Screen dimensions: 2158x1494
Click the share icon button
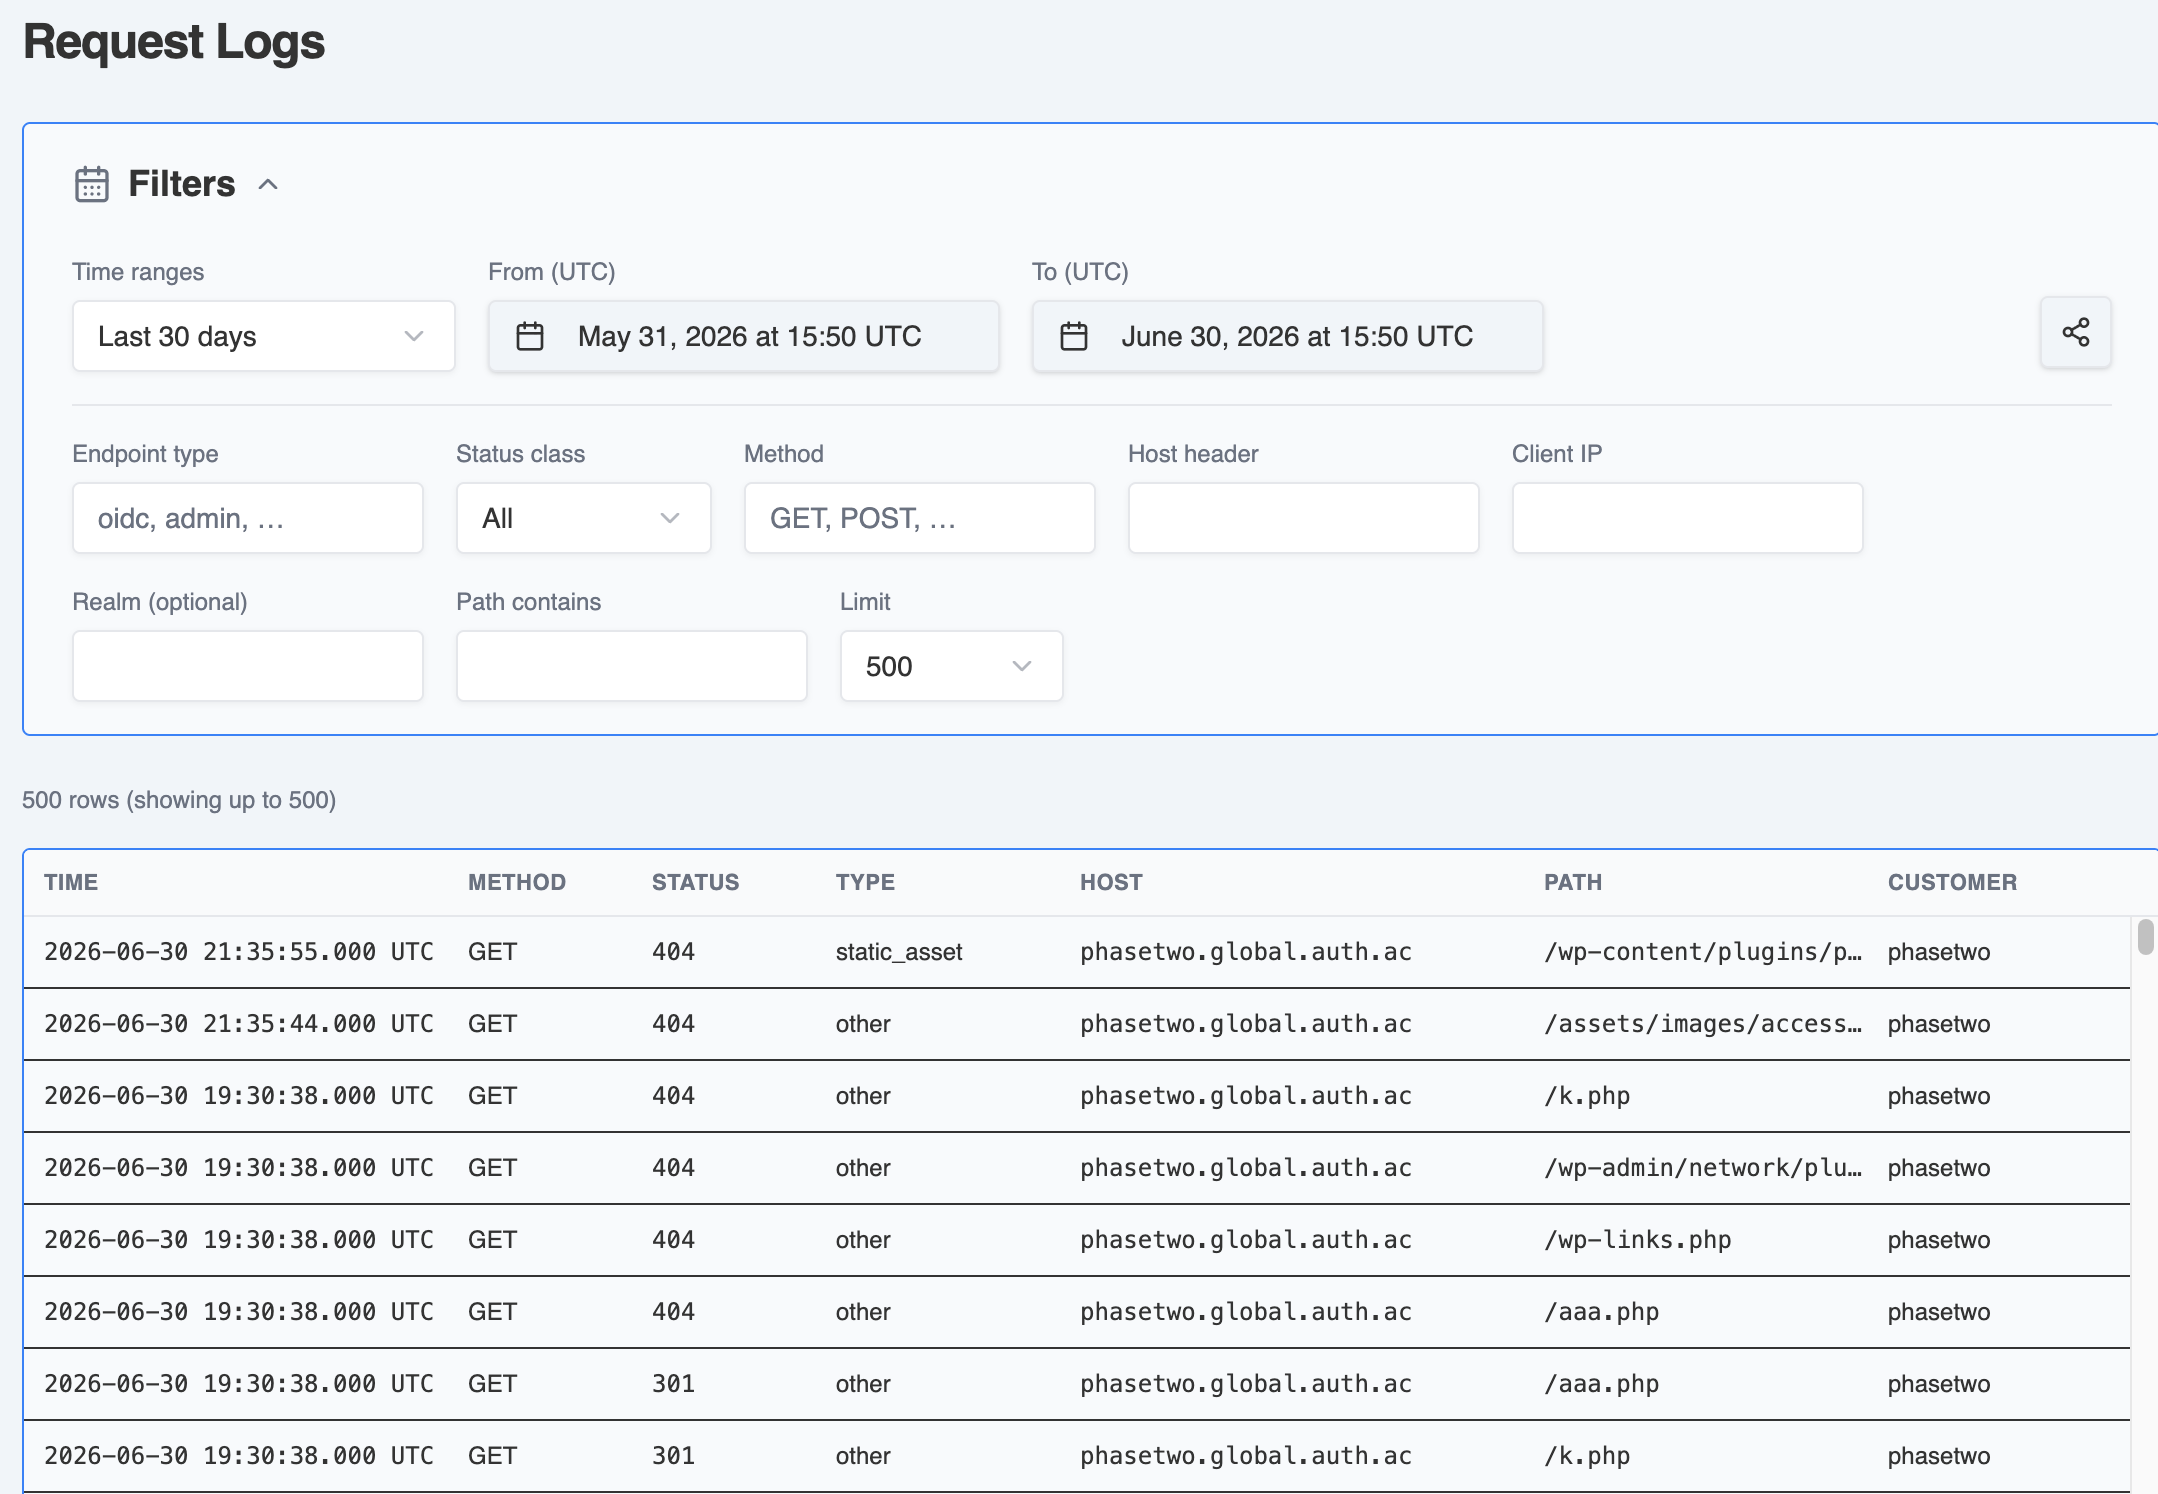coord(2075,333)
